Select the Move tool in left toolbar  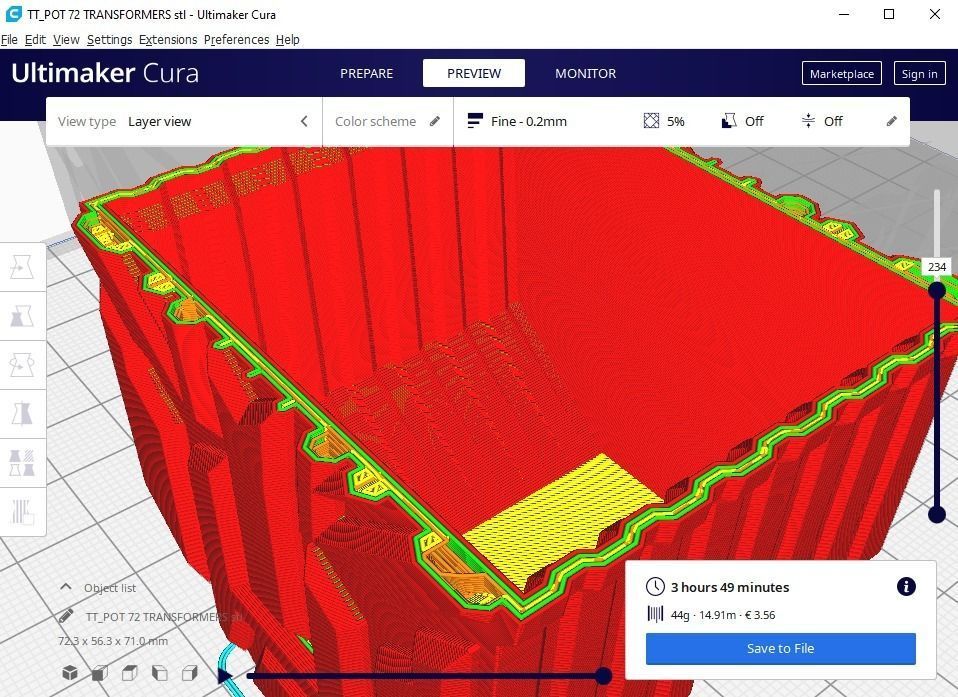(x=22, y=267)
